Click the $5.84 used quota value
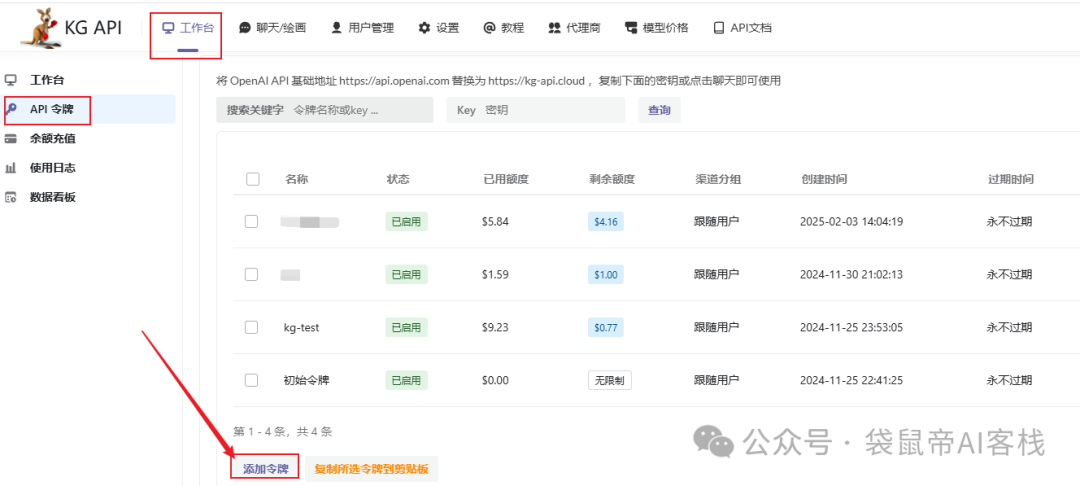 495,222
